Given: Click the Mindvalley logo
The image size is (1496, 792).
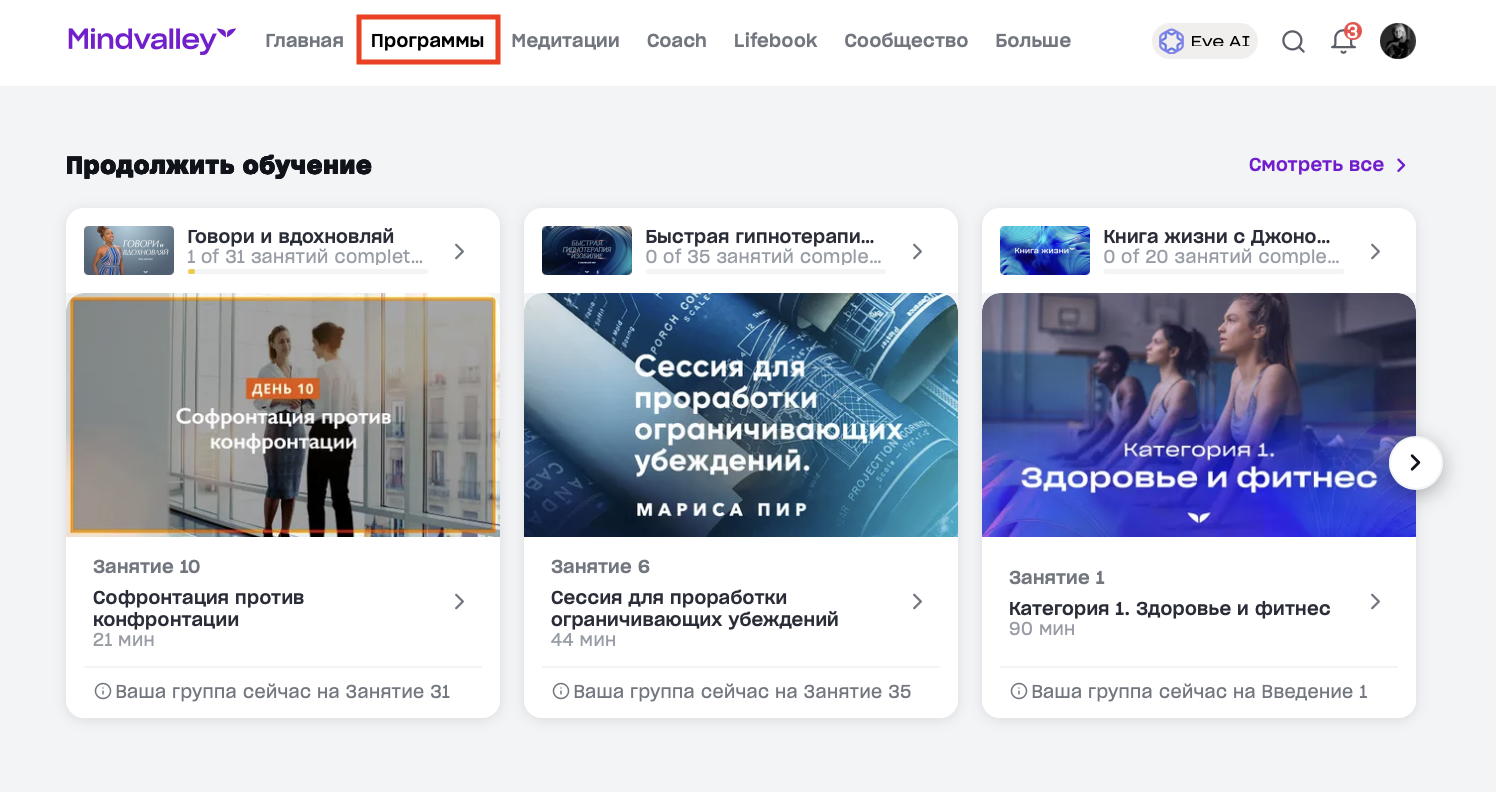Looking at the screenshot, I should coord(152,40).
